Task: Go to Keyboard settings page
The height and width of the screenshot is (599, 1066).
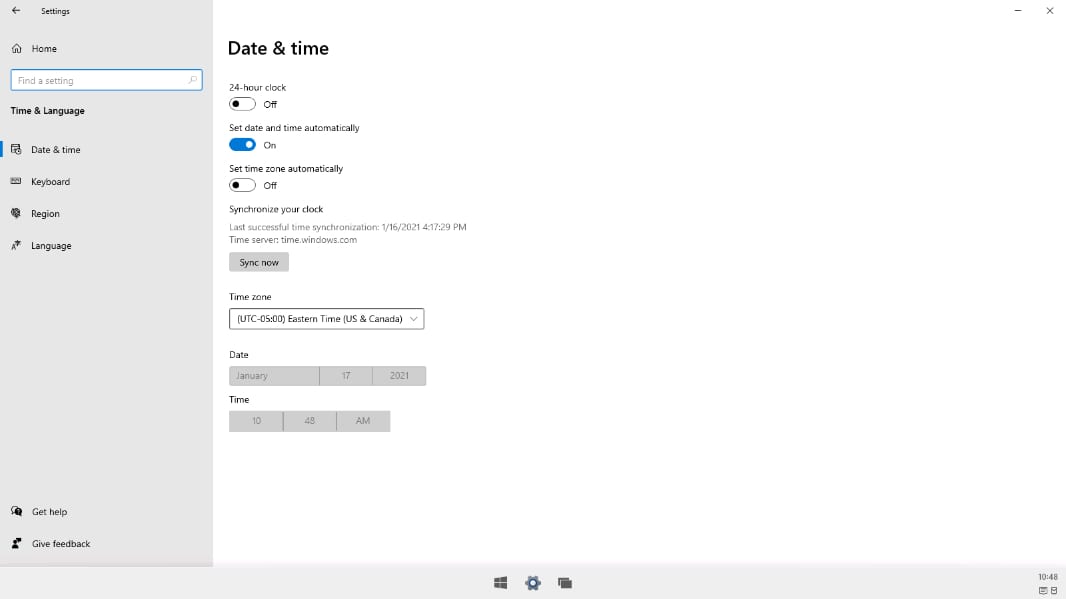Action: 50,182
